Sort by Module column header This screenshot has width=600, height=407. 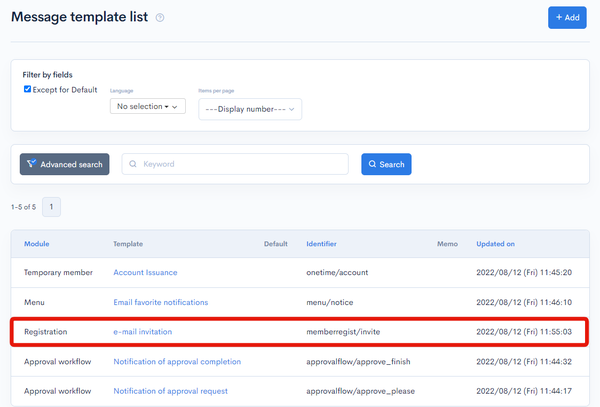click(x=37, y=244)
